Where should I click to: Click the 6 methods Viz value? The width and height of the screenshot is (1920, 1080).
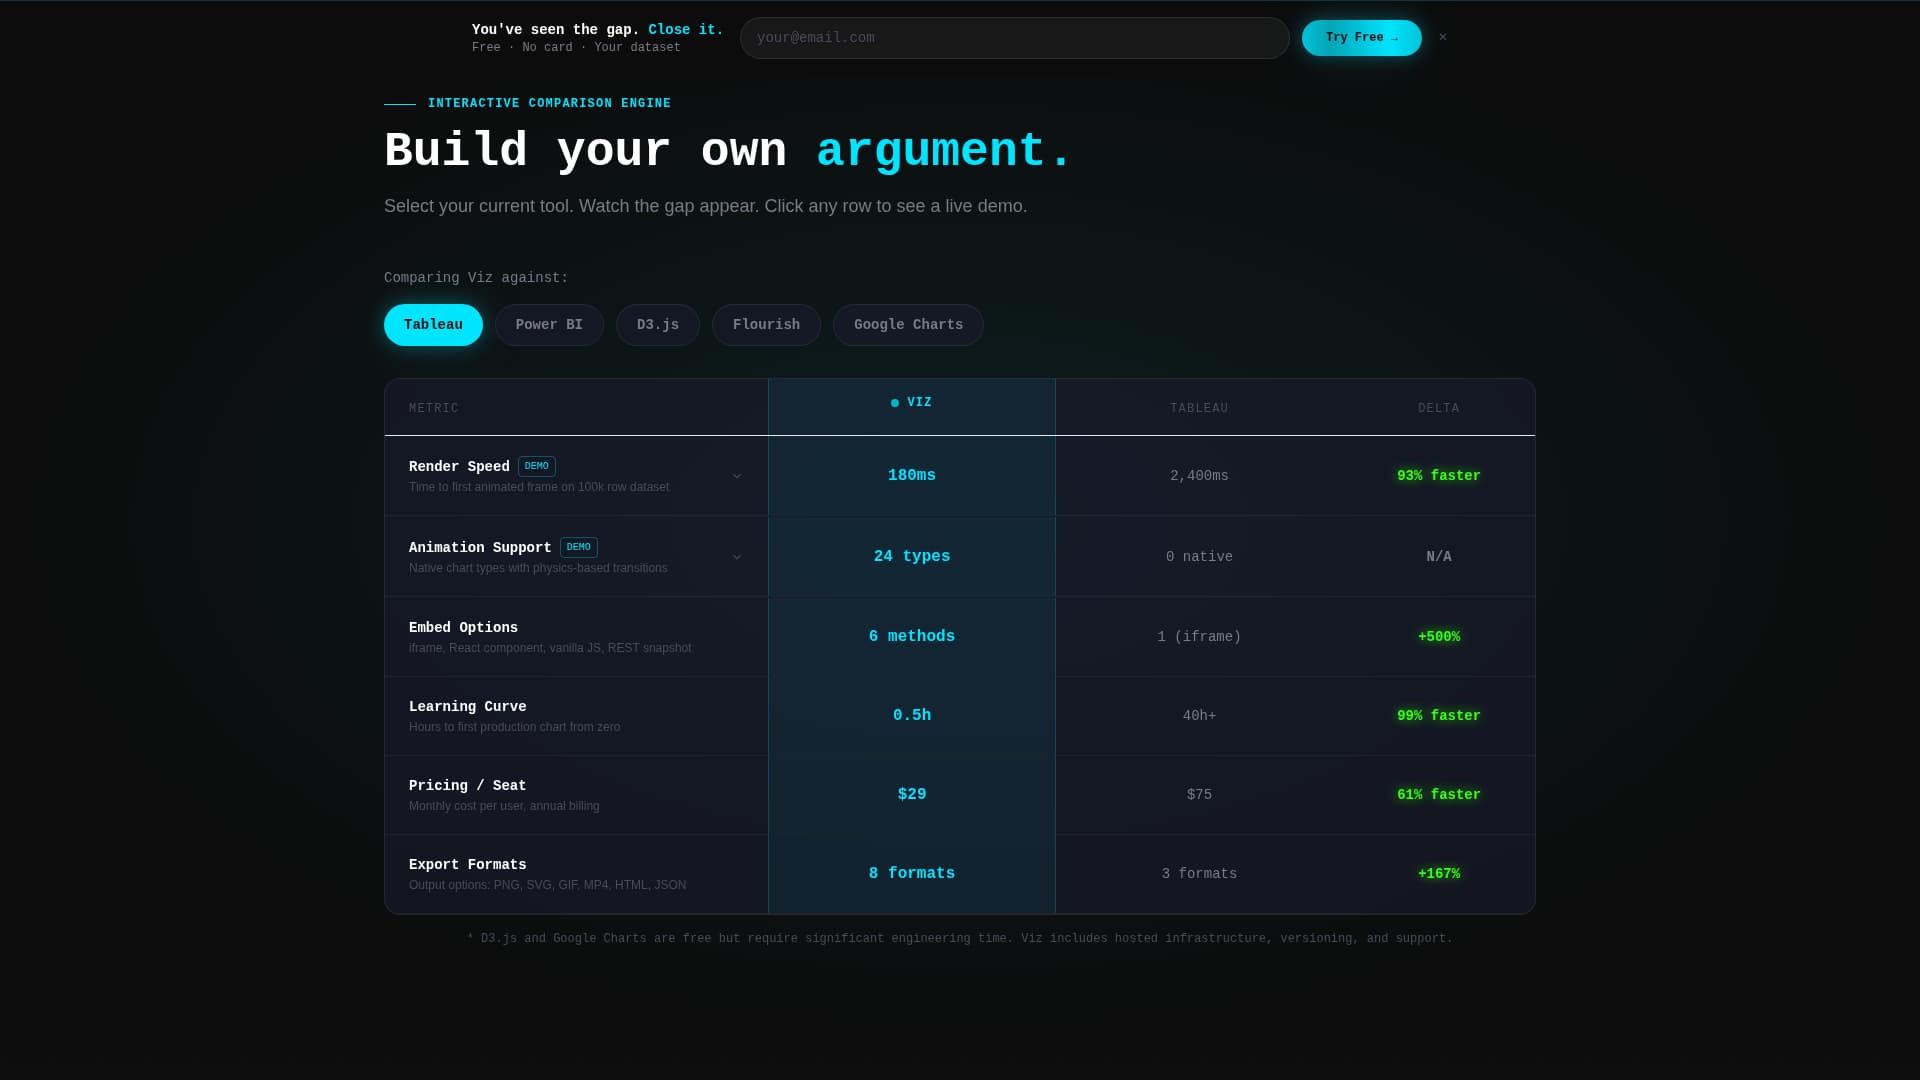coord(912,637)
